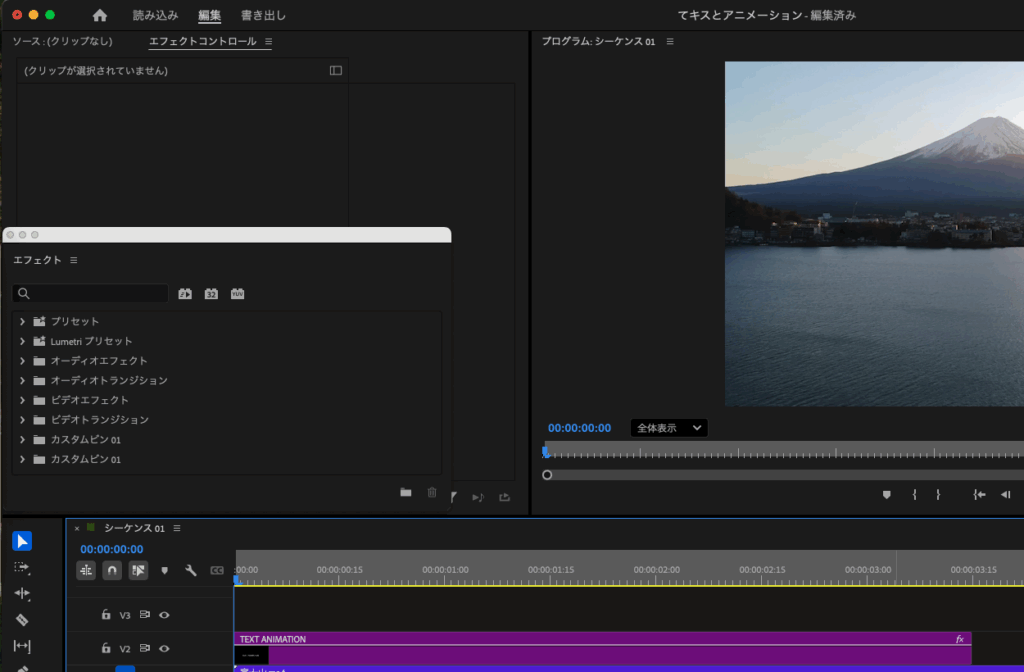Select the Selection arrow tool
Viewport: 1024px width, 672px height.
(x=22, y=541)
